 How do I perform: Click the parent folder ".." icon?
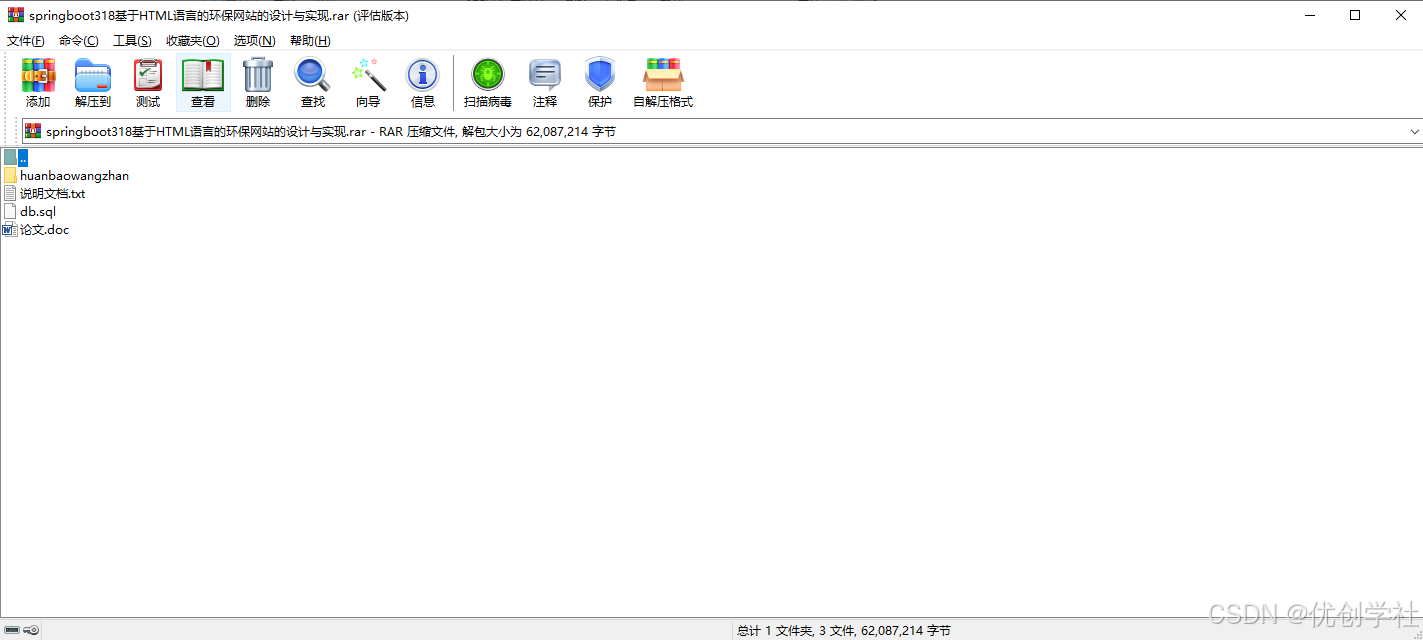tap(10, 157)
